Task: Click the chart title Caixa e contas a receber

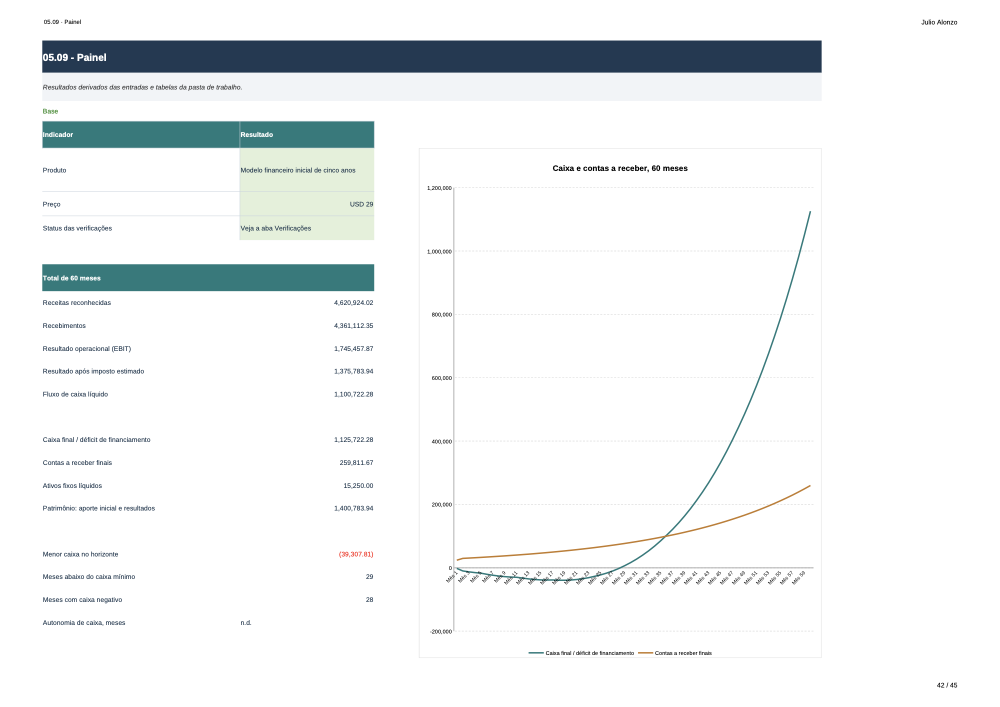Action: coord(620,168)
